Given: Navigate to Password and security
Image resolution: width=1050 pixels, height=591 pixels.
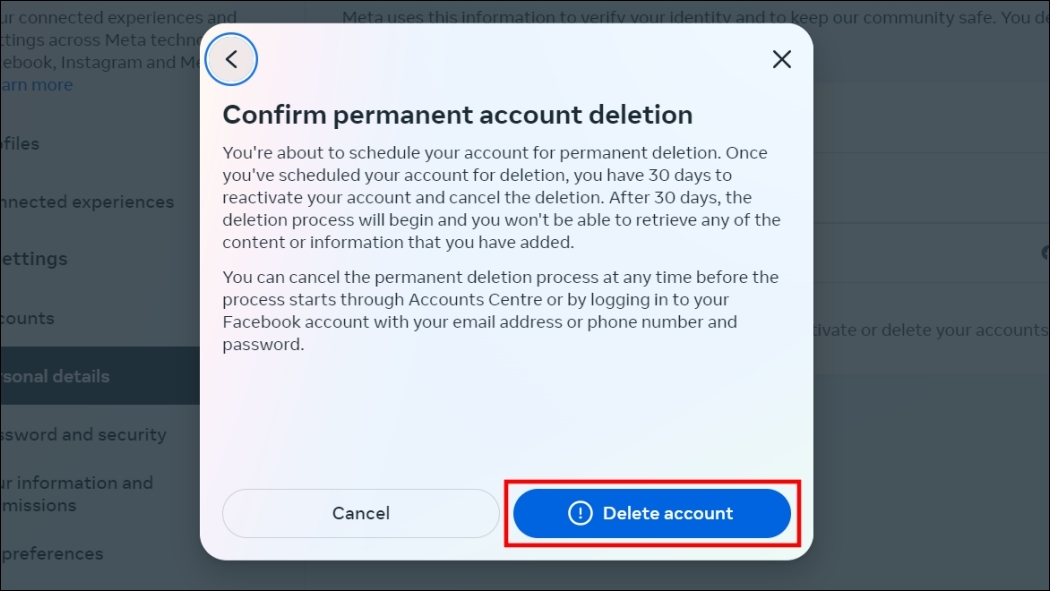Looking at the screenshot, I should click(x=83, y=434).
